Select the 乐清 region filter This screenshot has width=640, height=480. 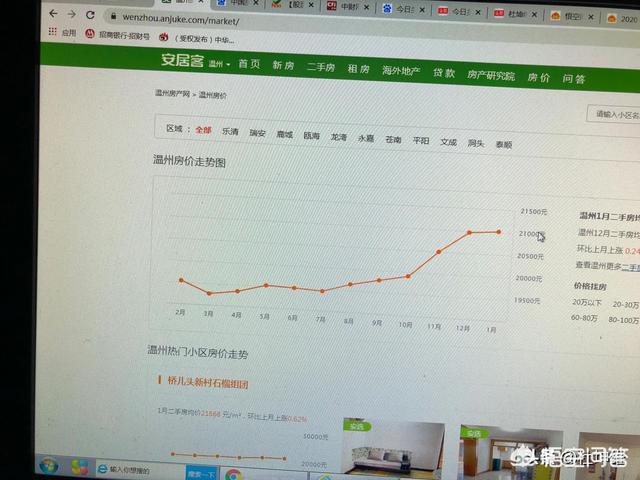click(230, 131)
